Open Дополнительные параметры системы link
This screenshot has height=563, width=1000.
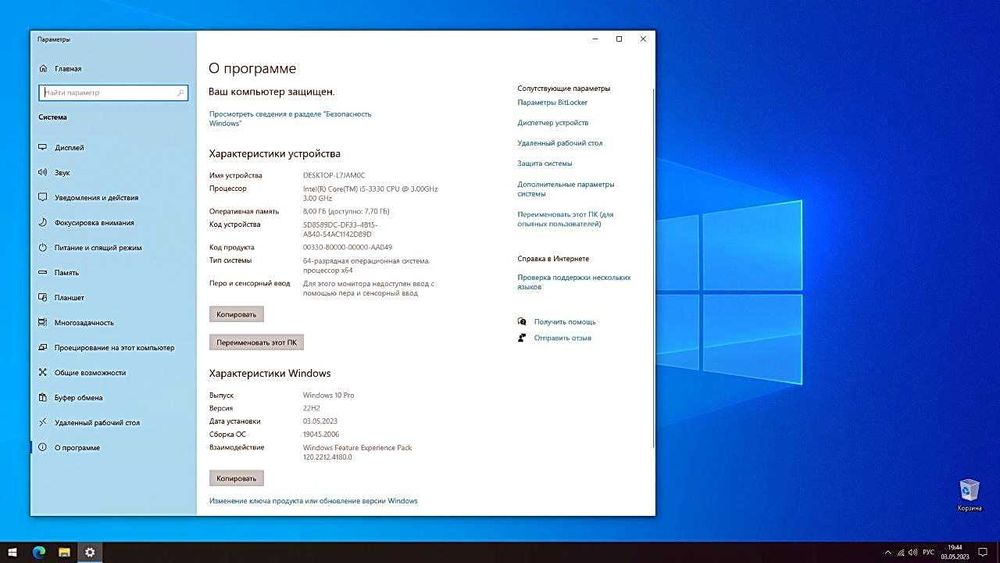point(566,189)
